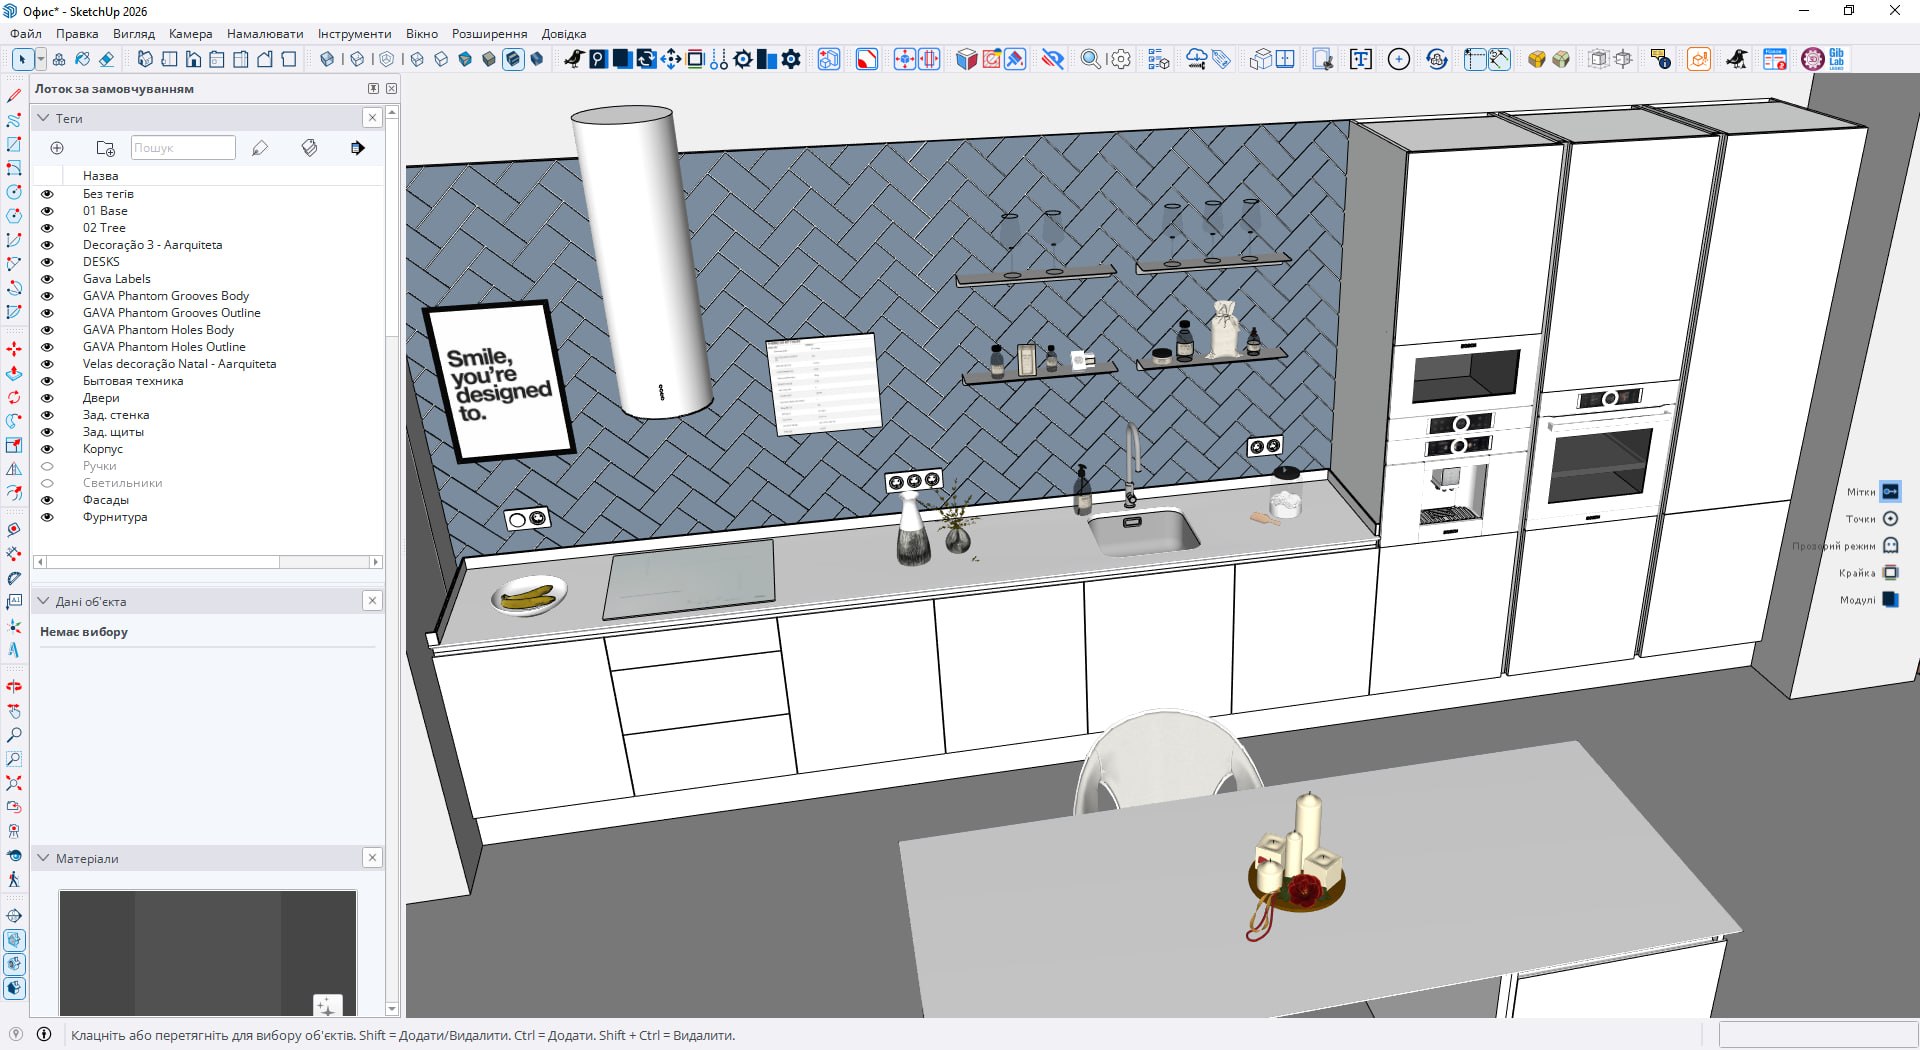1920x1050 pixels.
Task: Open the Камера menu
Action: tap(190, 34)
